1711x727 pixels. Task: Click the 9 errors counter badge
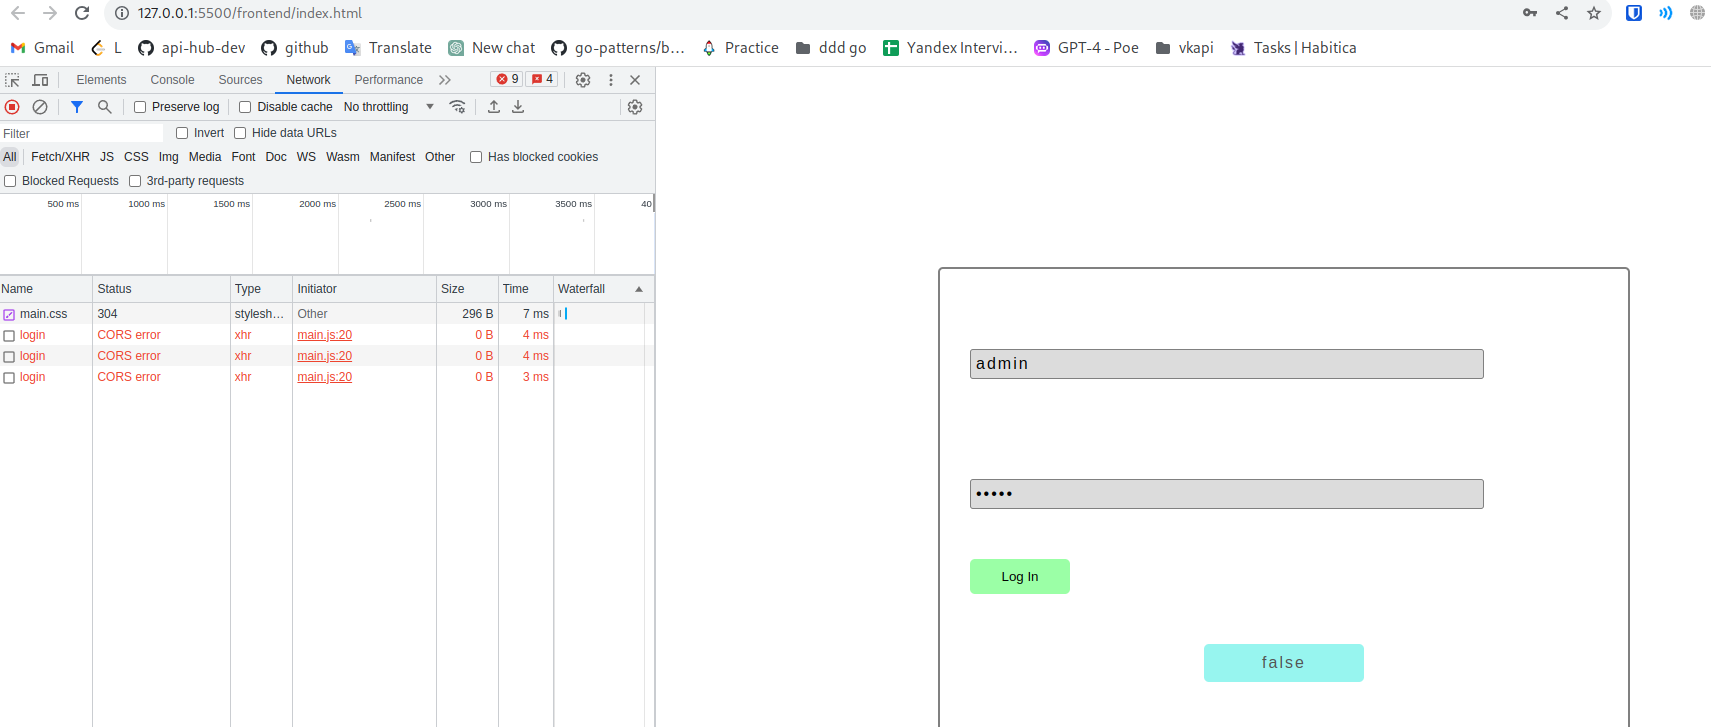click(x=508, y=79)
